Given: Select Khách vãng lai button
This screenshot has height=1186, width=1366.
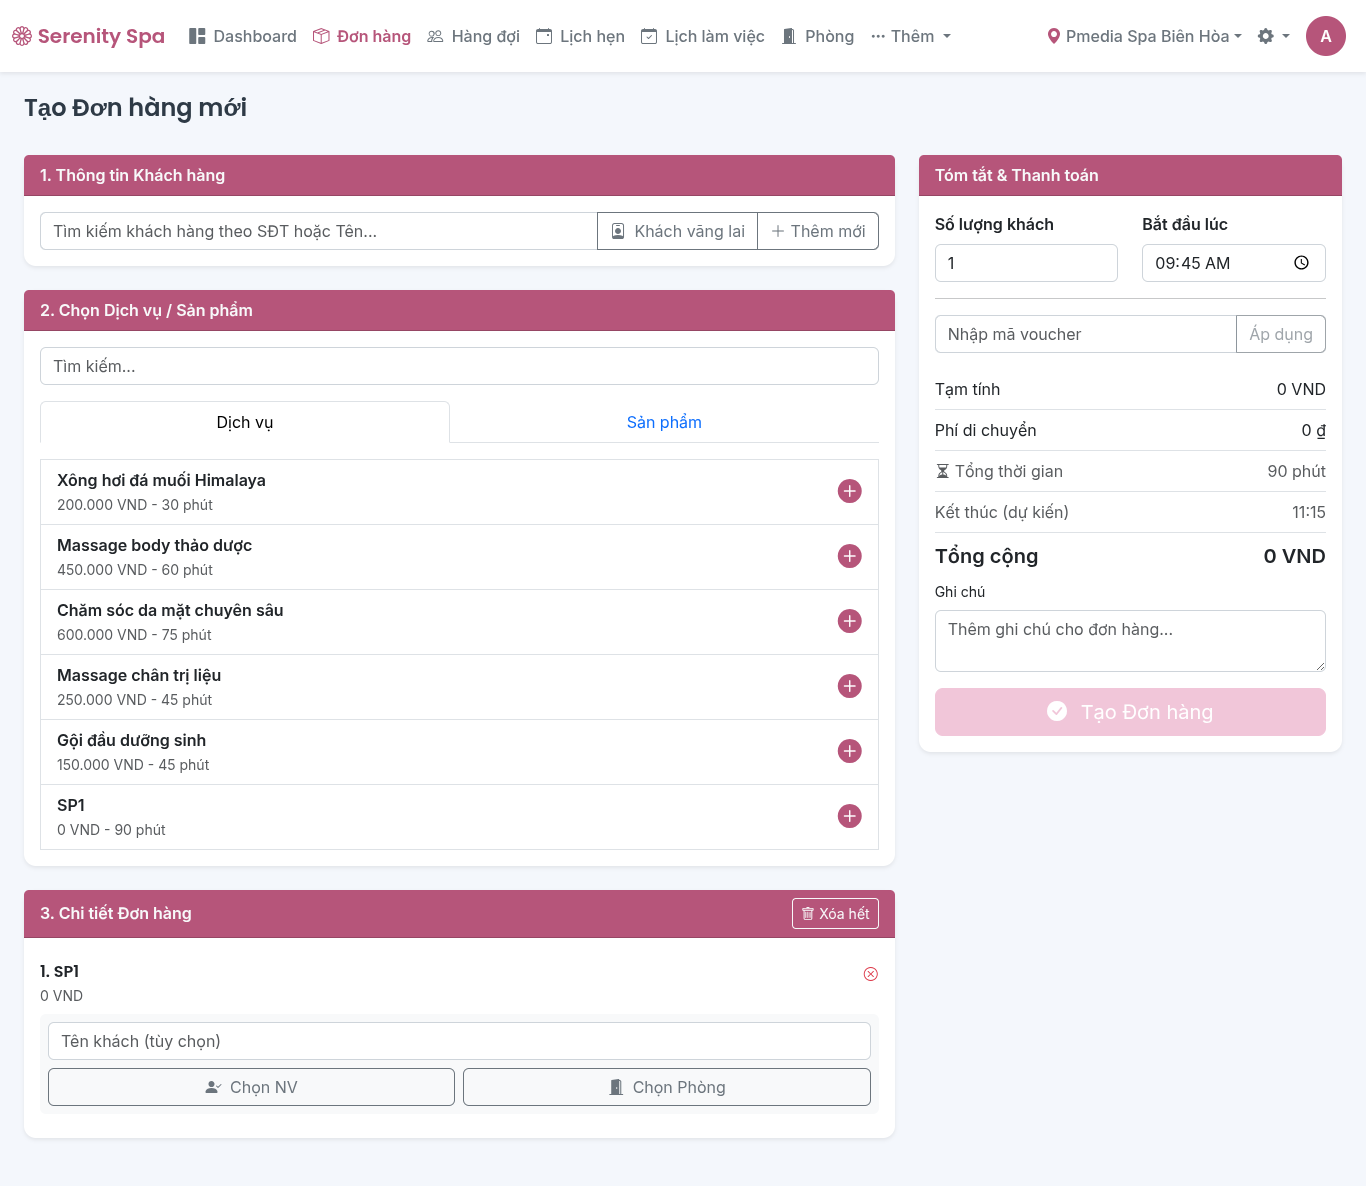Looking at the screenshot, I should [x=677, y=231].
